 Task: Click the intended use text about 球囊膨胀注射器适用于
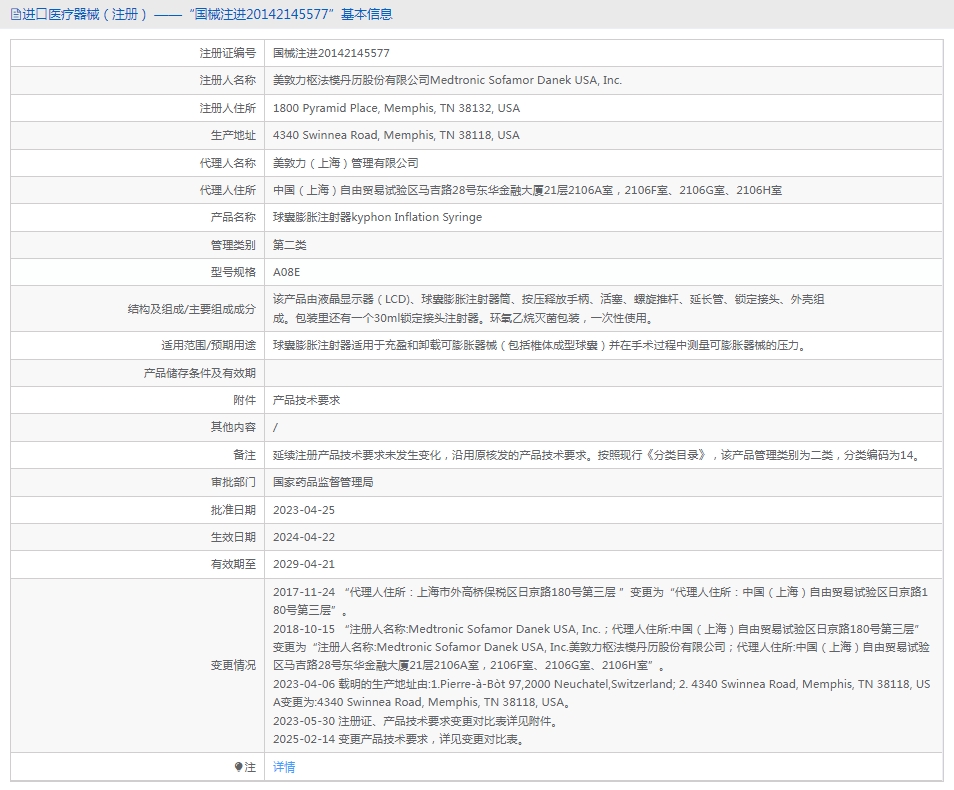[x=539, y=345]
